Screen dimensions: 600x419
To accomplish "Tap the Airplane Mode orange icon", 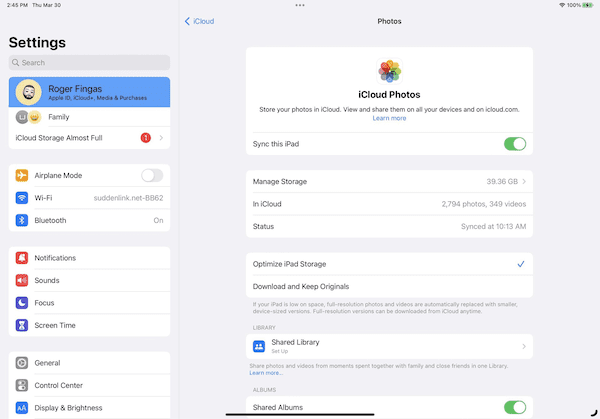I will tap(22, 175).
